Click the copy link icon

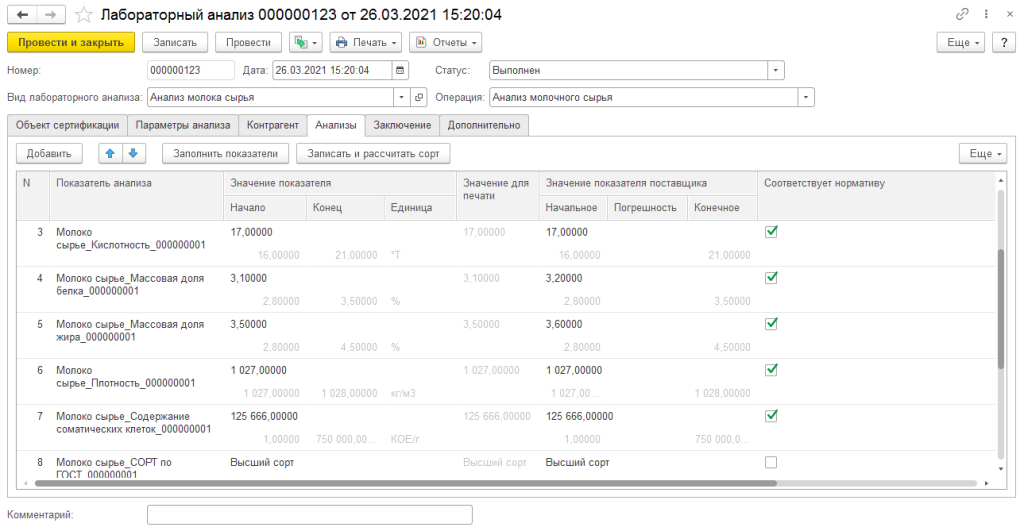[962, 15]
